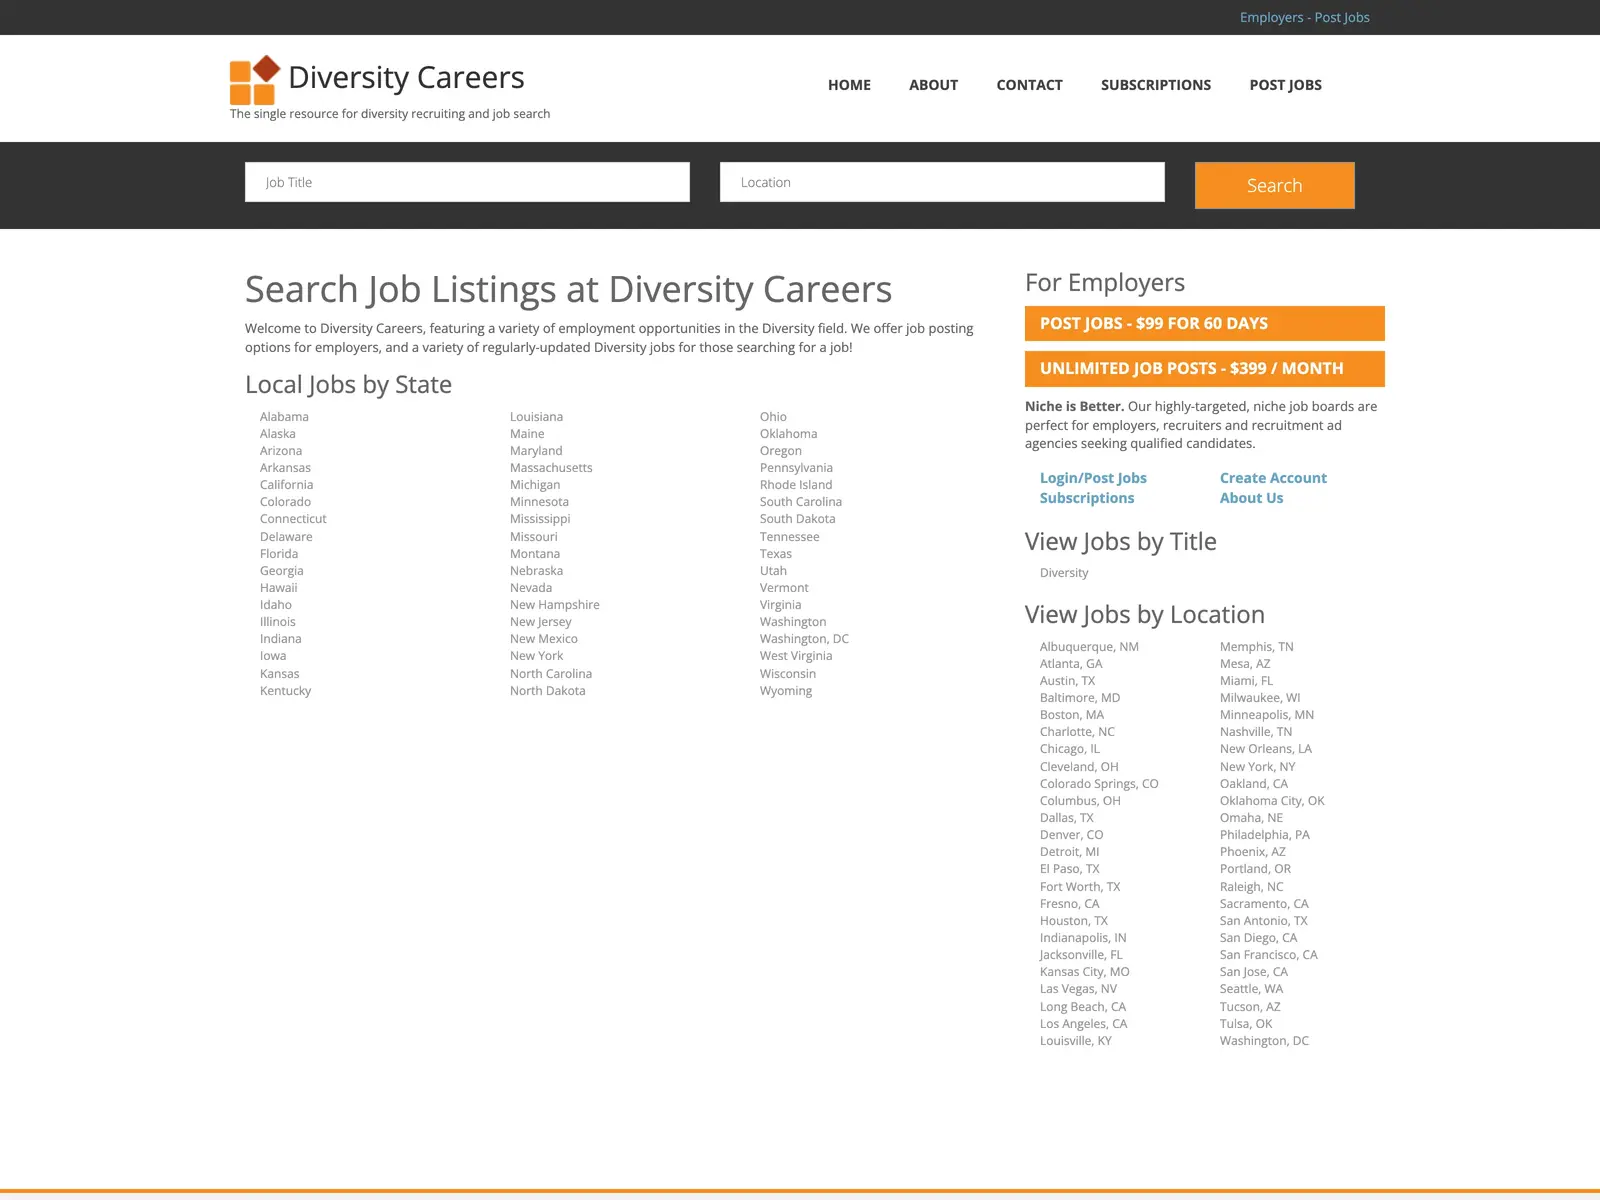The width and height of the screenshot is (1600, 1200).
Task: Select Texas in state list
Action: point(776,554)
